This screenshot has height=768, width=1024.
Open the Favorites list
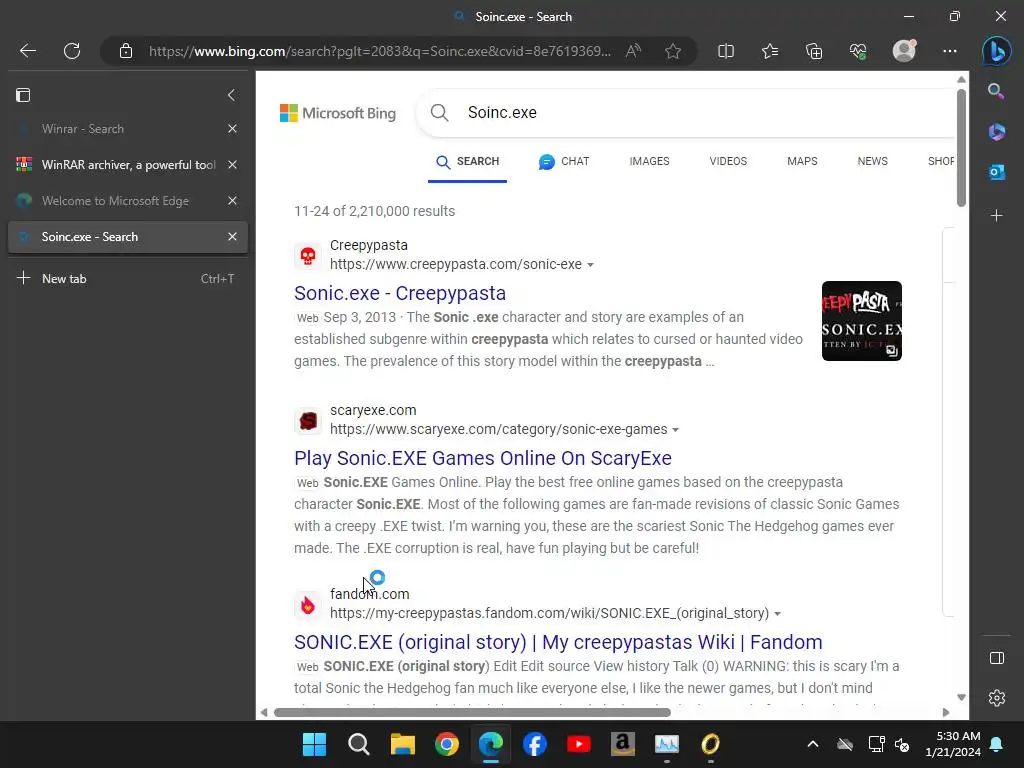coord(770,51)
